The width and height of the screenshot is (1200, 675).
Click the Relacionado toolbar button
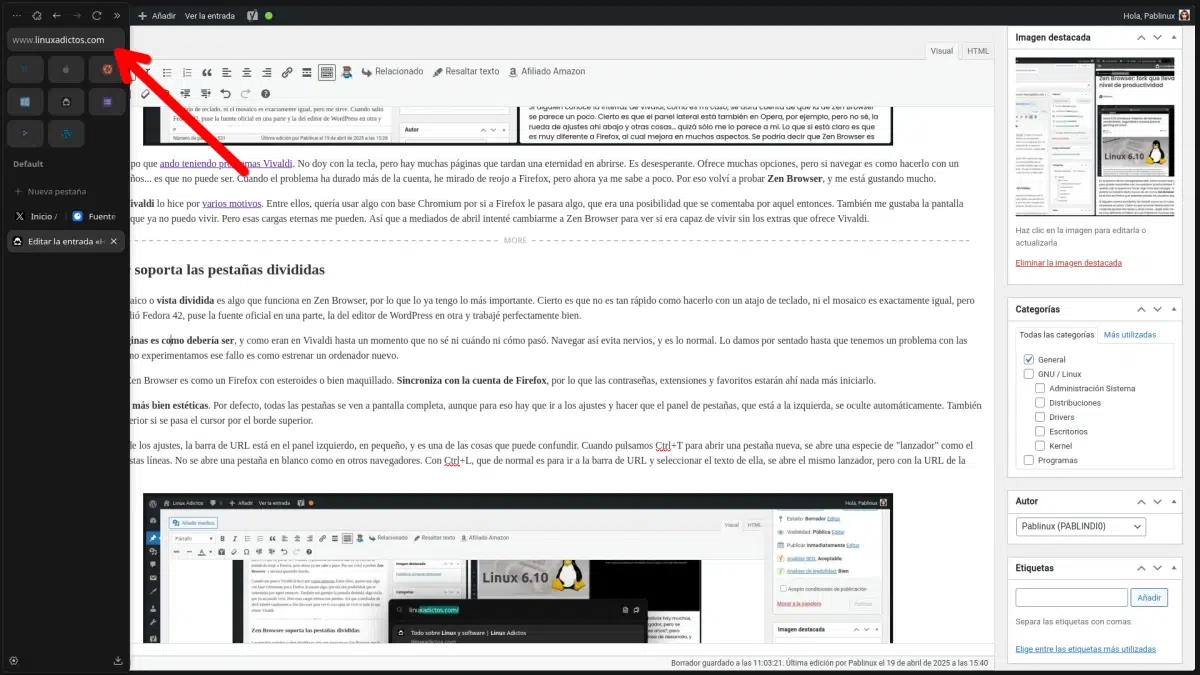click(392, 72)
